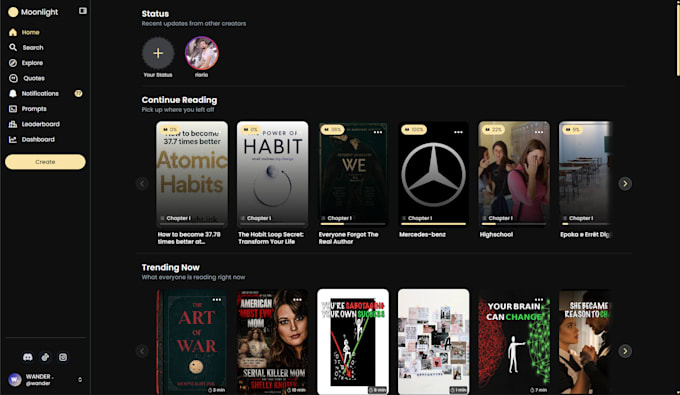Open American Most Evil Mom cover
Image resolution: width=680 pixels, height=395 pixels.
[x=272, y=342]
